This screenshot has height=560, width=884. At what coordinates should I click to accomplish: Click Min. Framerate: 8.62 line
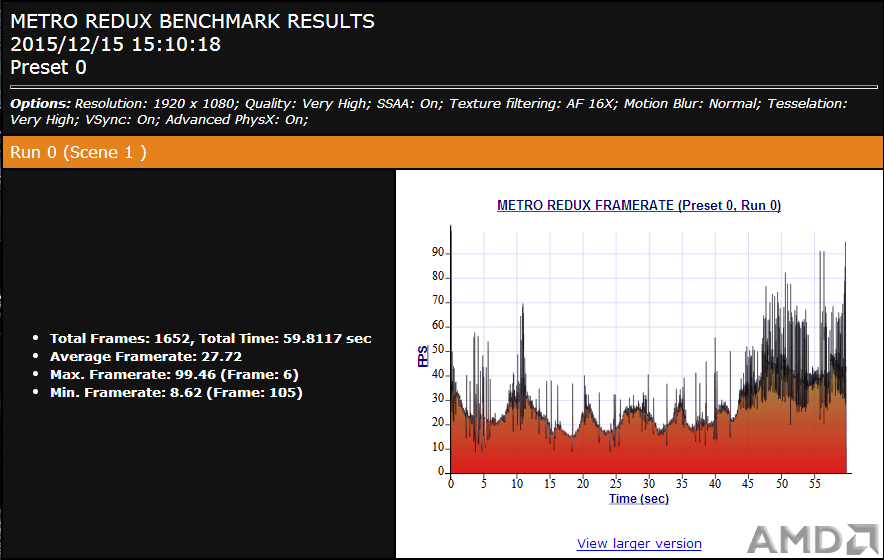[176, 393]
